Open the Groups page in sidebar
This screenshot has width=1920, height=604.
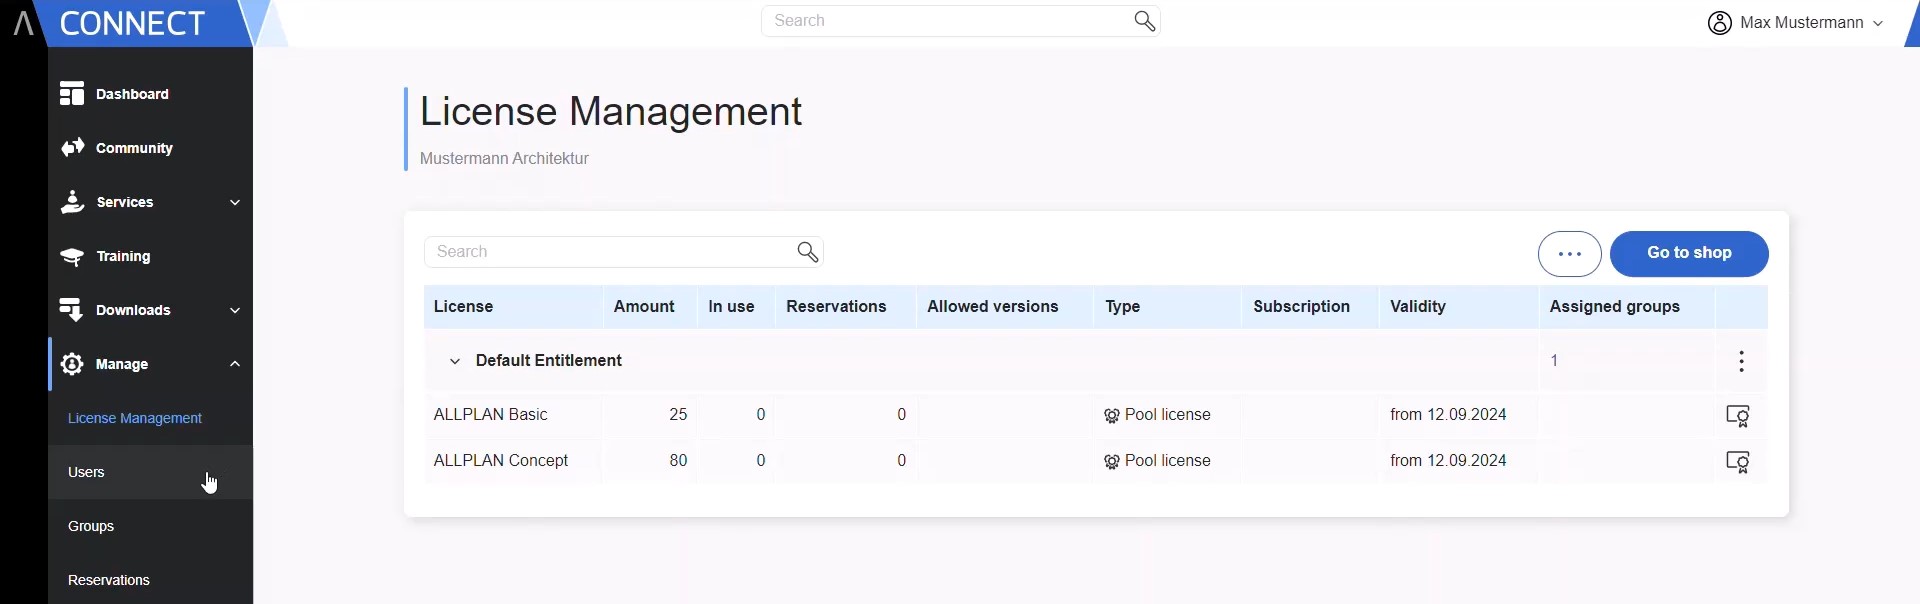coord(91,526)
